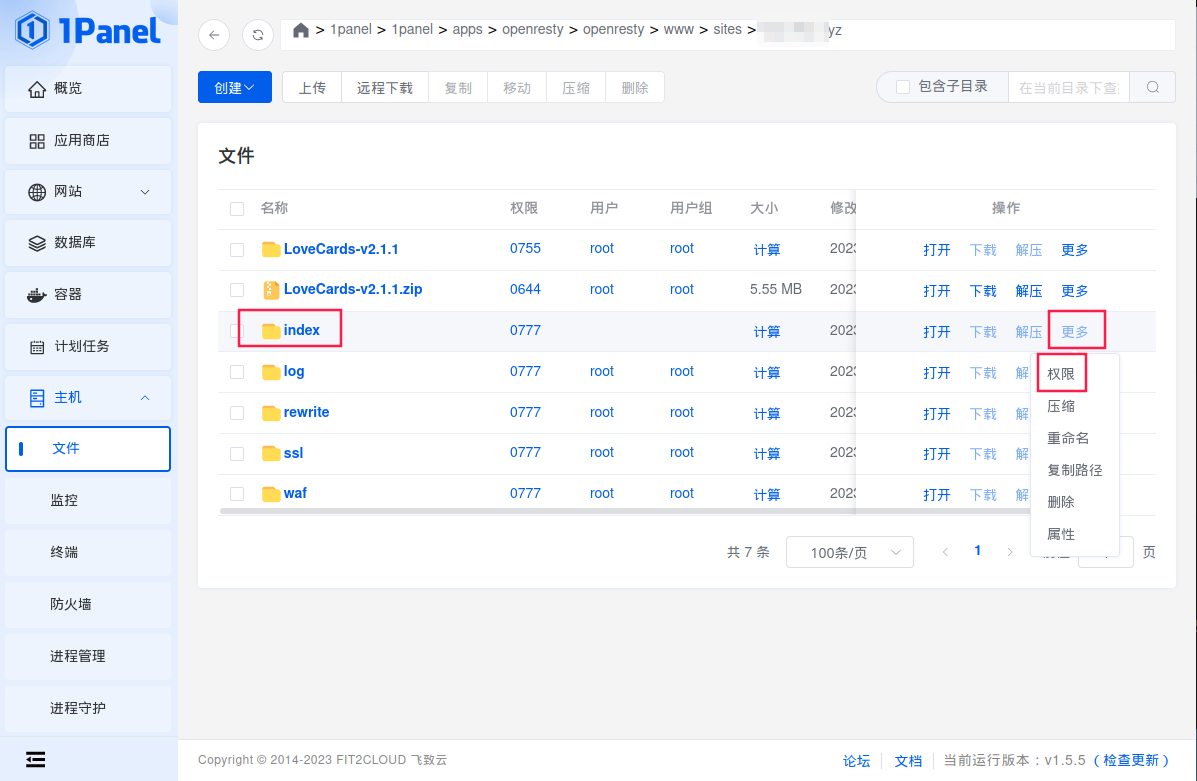Select 权限 from the more menu

coord(1061,374)
